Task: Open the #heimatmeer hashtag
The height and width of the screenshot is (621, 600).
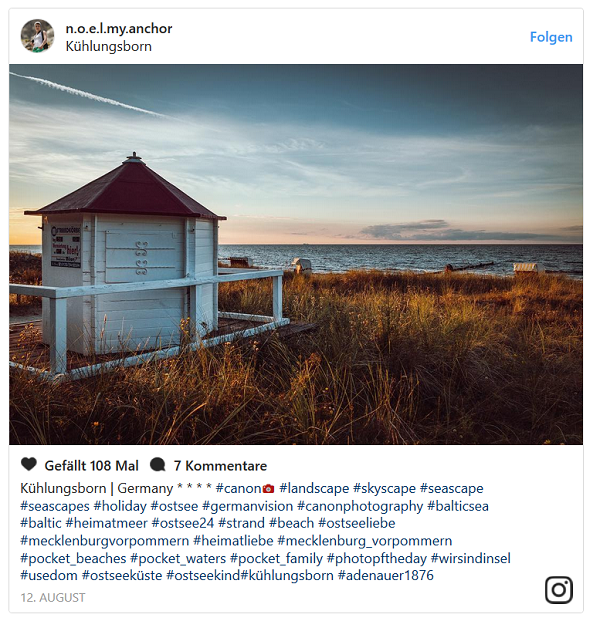Action: (107, 523)
